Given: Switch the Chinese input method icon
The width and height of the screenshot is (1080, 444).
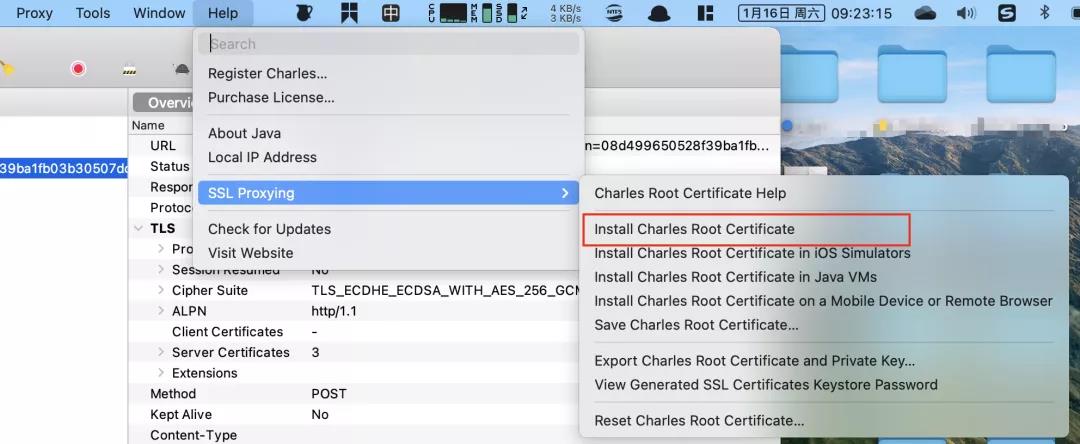Looking at the screenshot, I should 391,12.
